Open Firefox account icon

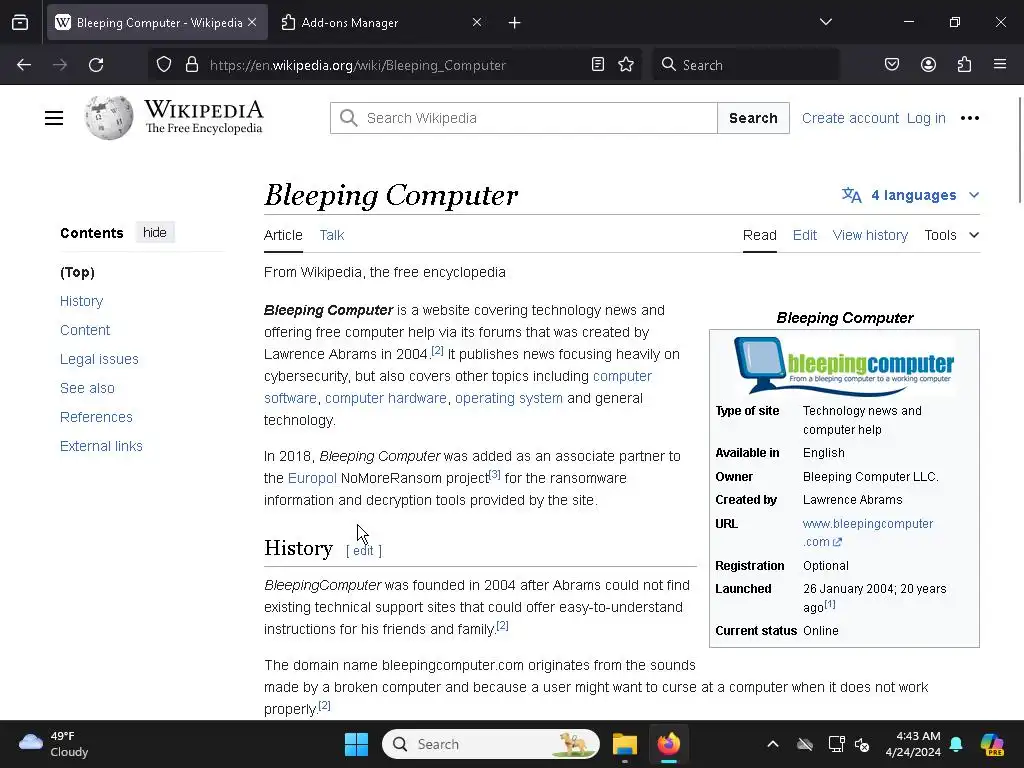pos(928,64)
